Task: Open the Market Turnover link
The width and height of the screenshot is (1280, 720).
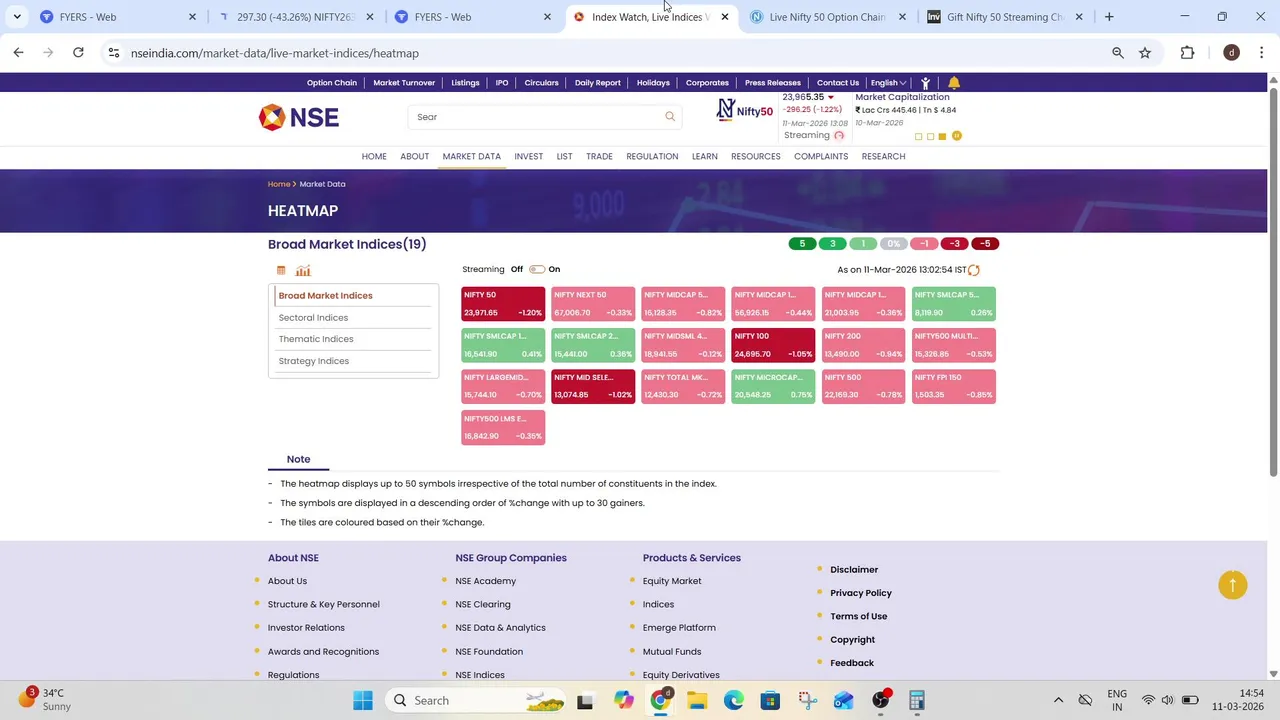Action: pyautogui.click(x=404, y=83)
